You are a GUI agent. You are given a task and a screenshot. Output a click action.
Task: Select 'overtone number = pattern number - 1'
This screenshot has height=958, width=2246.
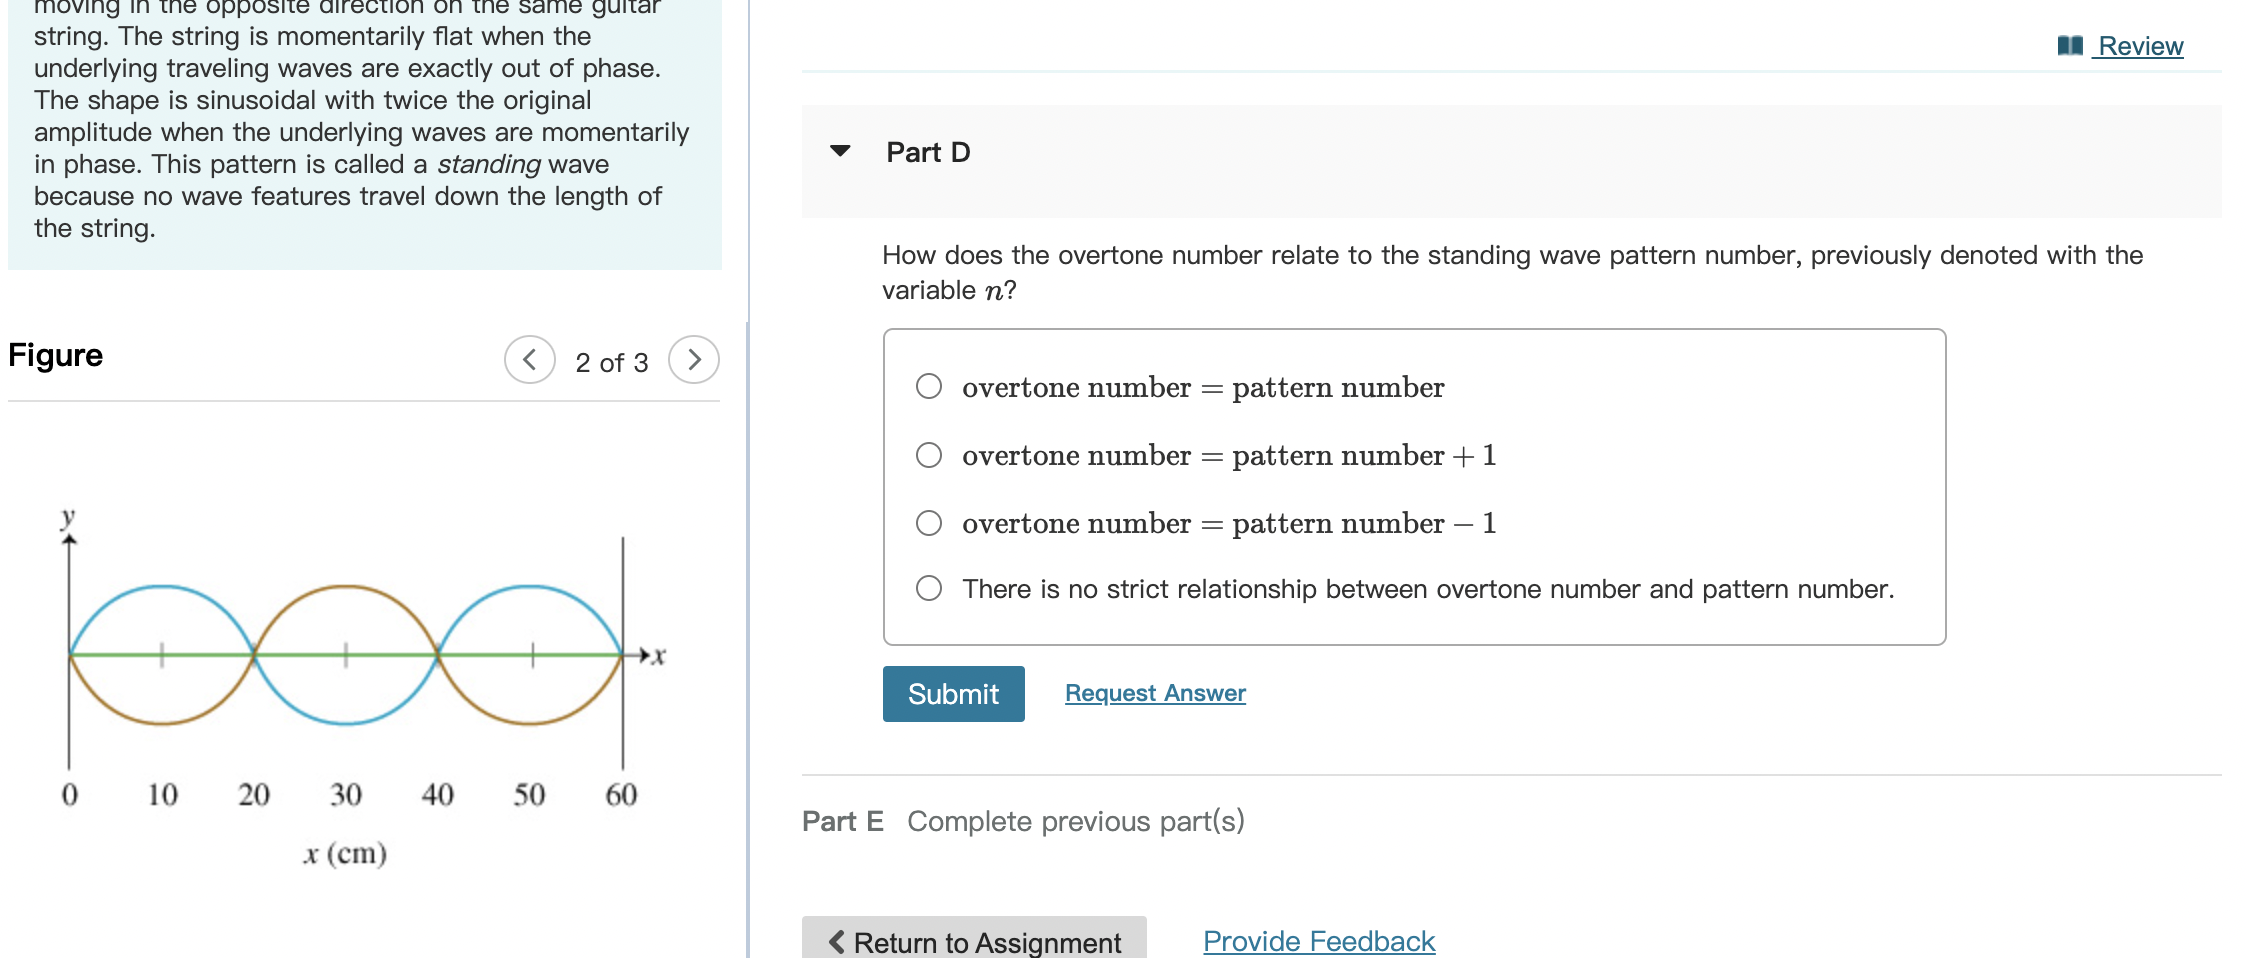[x=928, y=522]
